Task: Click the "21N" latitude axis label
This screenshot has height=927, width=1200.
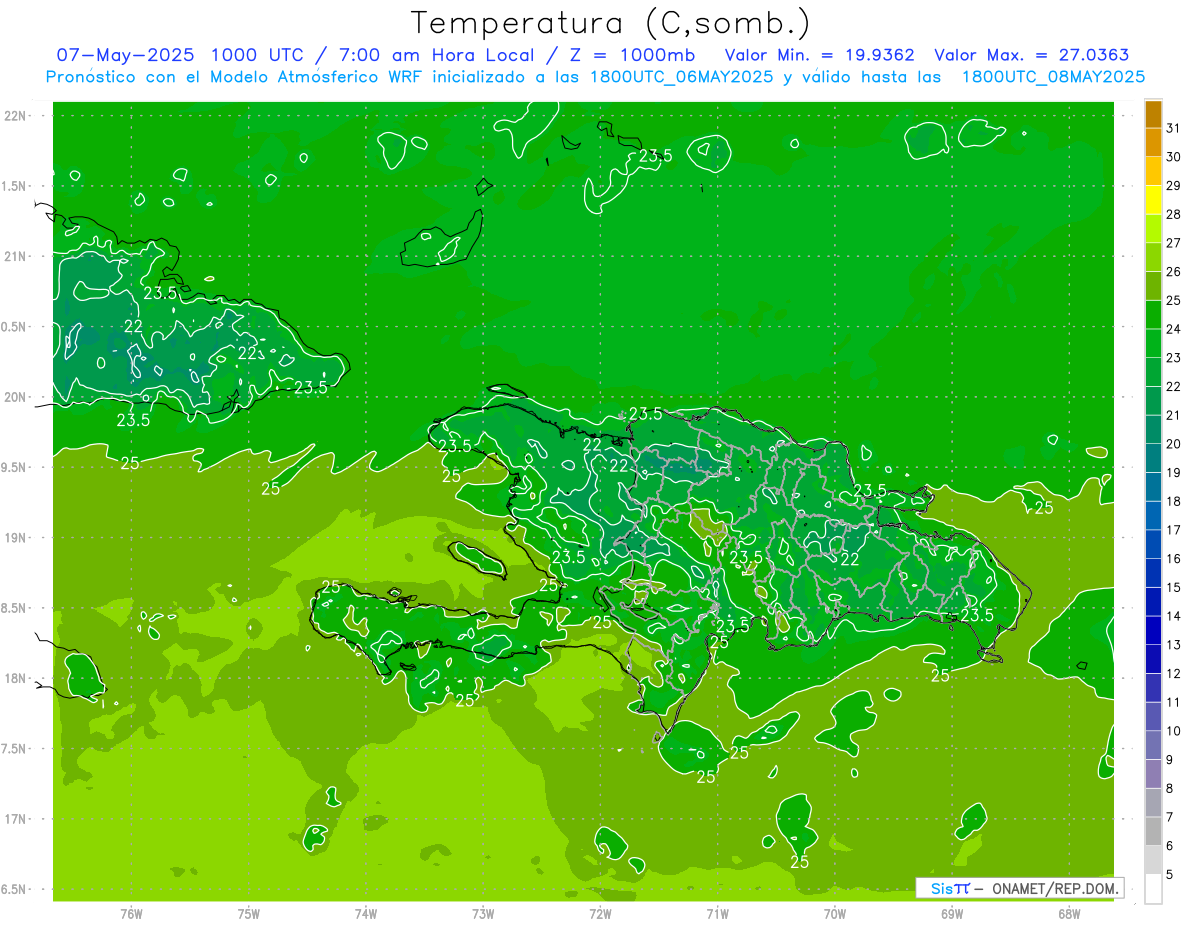Action: [x=15, y=257]
